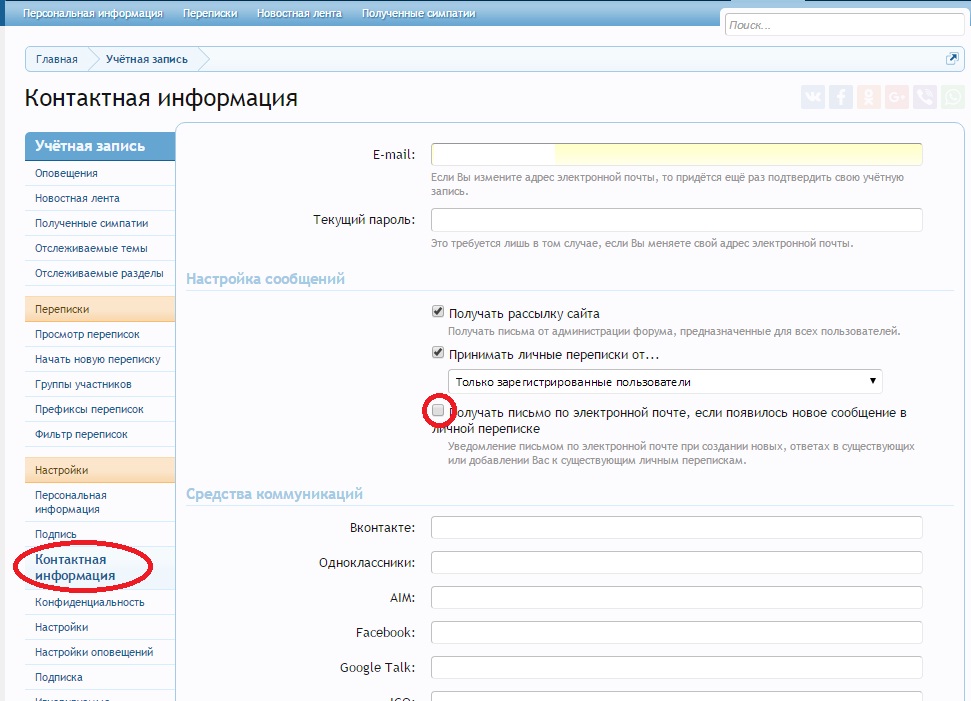Click the Google Talk input field
Screen dimensions: 971x701
pos(676,668)
